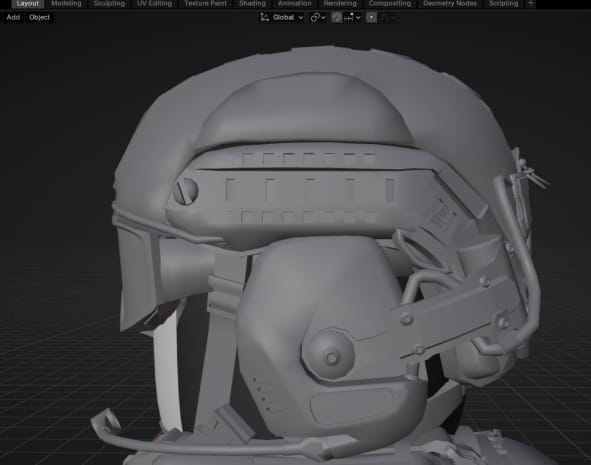
Task: Toggle the snap magnet button
Action: [337, 17]
